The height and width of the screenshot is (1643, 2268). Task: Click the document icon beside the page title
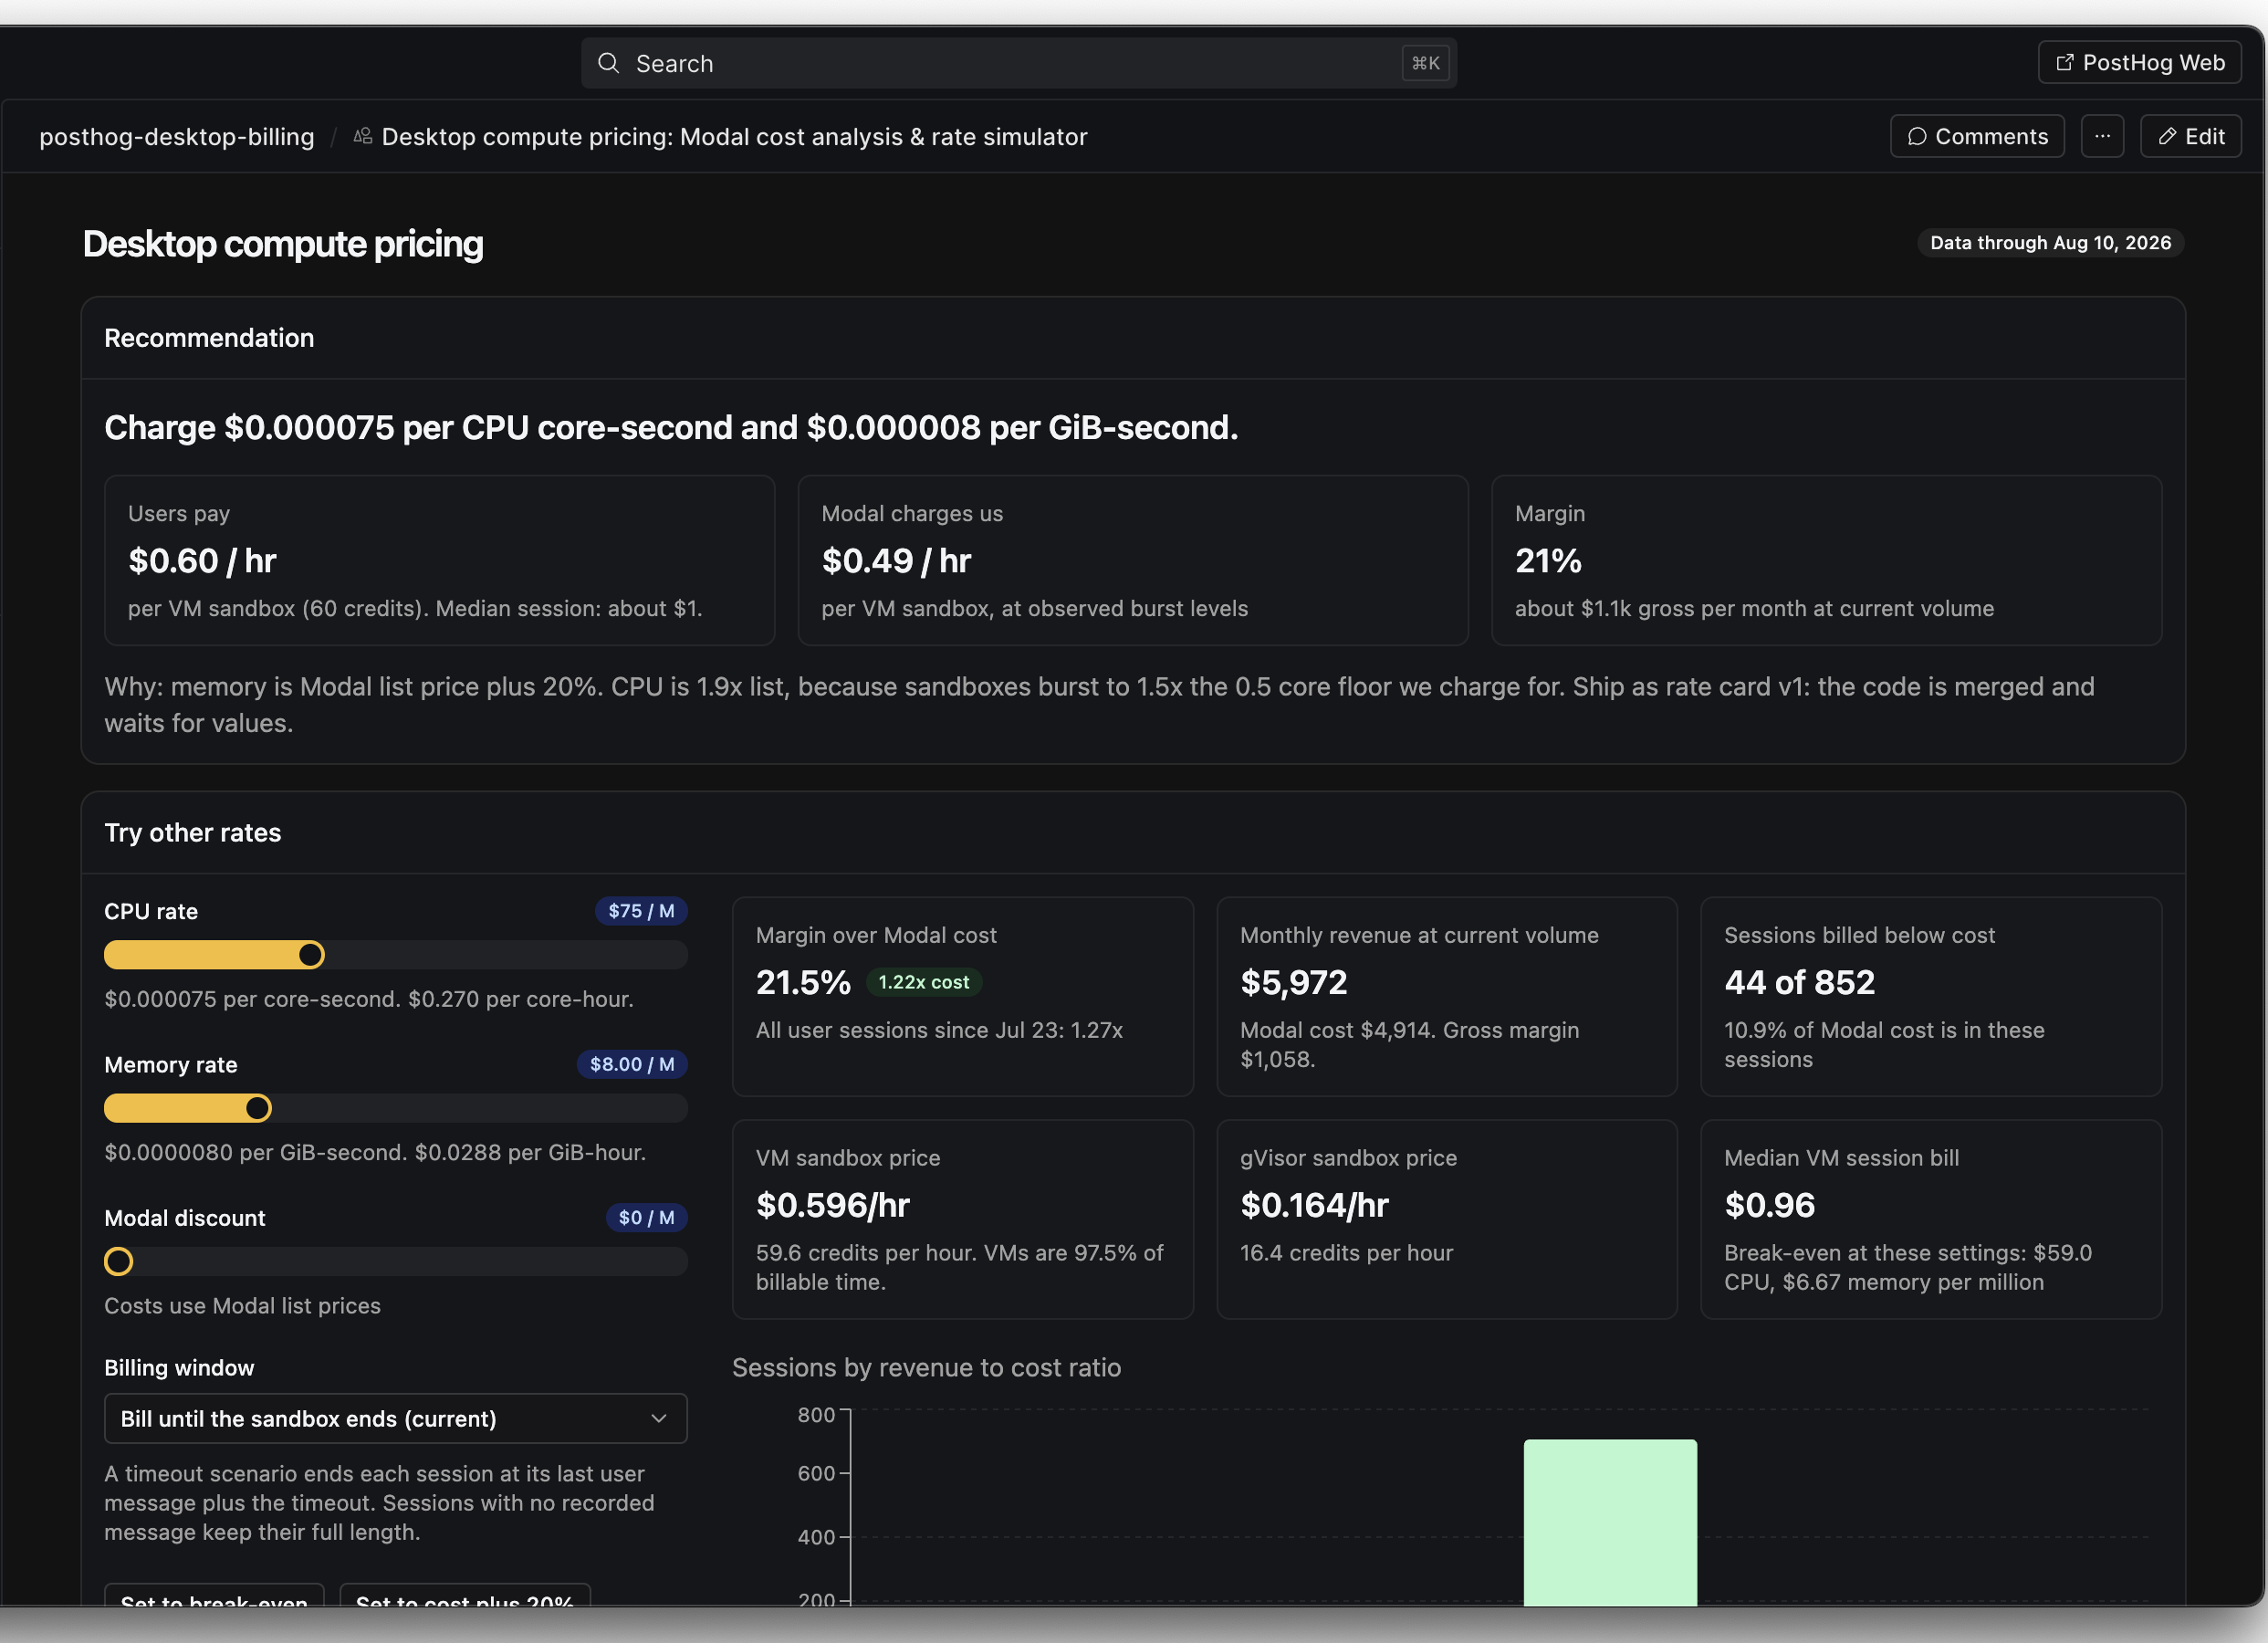click(x=363, y=136)
